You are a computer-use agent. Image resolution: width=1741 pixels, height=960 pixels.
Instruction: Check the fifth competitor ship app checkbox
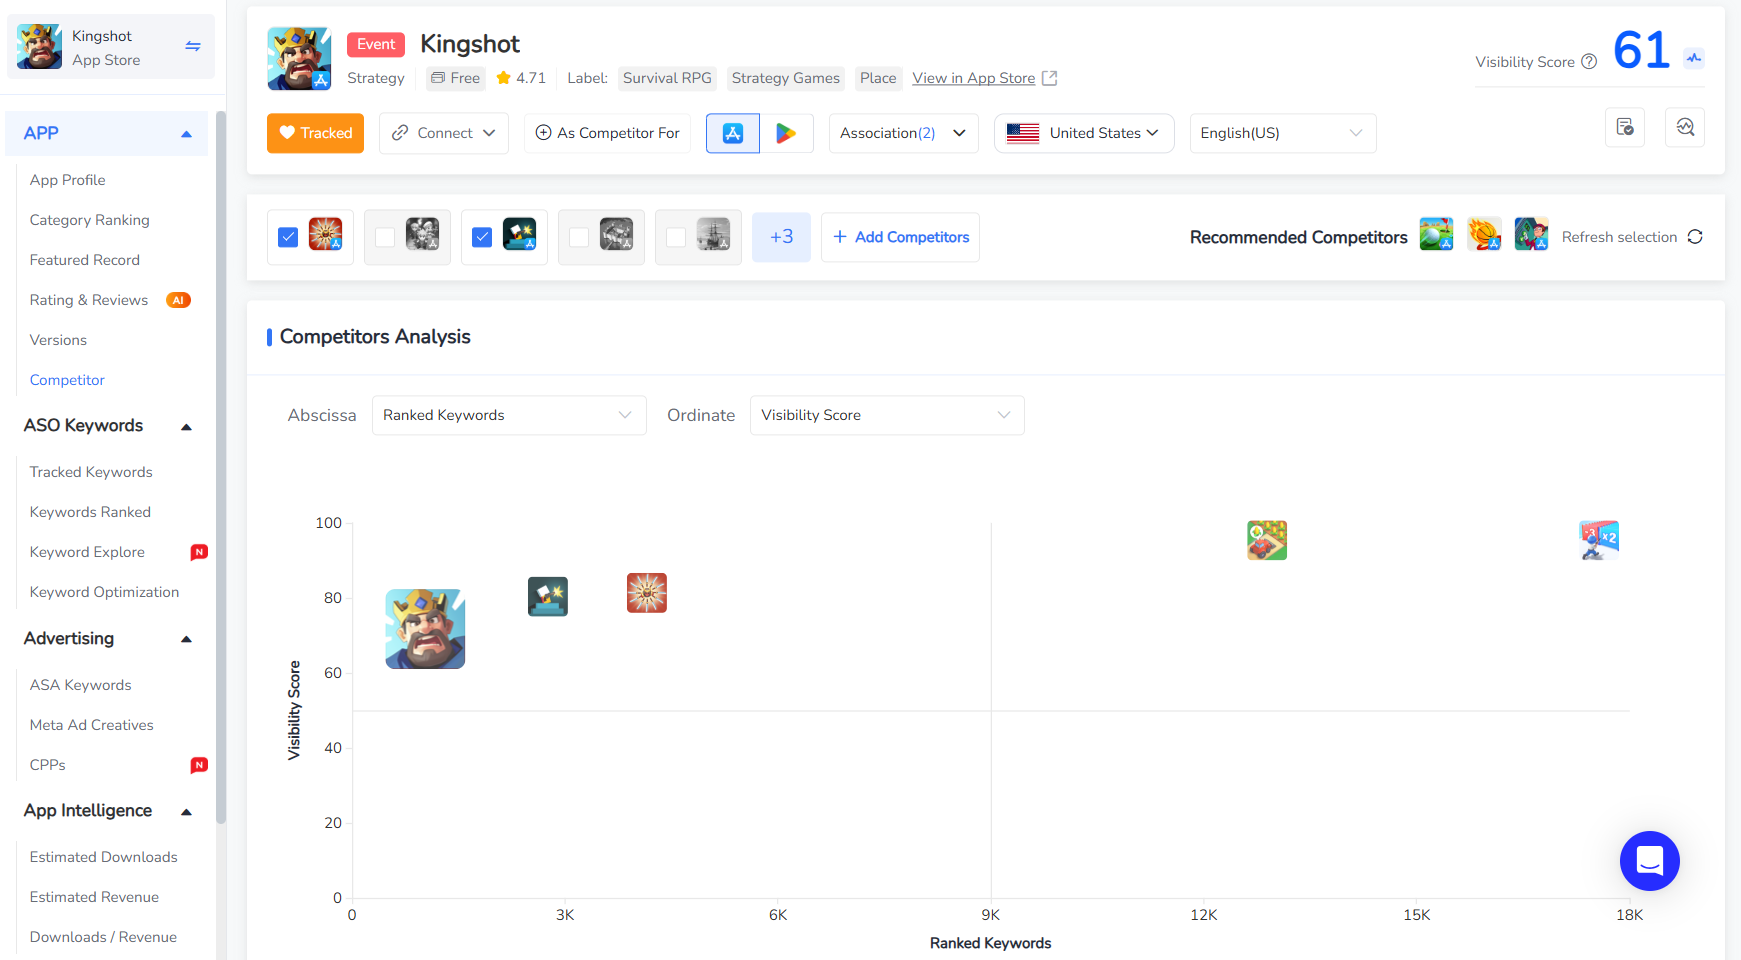tap(676, 237)
